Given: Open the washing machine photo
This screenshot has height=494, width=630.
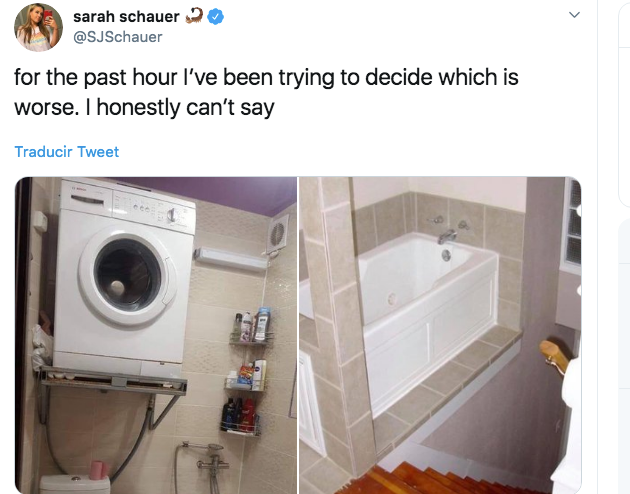Looking at the screenshot, I should pos(156,335).
